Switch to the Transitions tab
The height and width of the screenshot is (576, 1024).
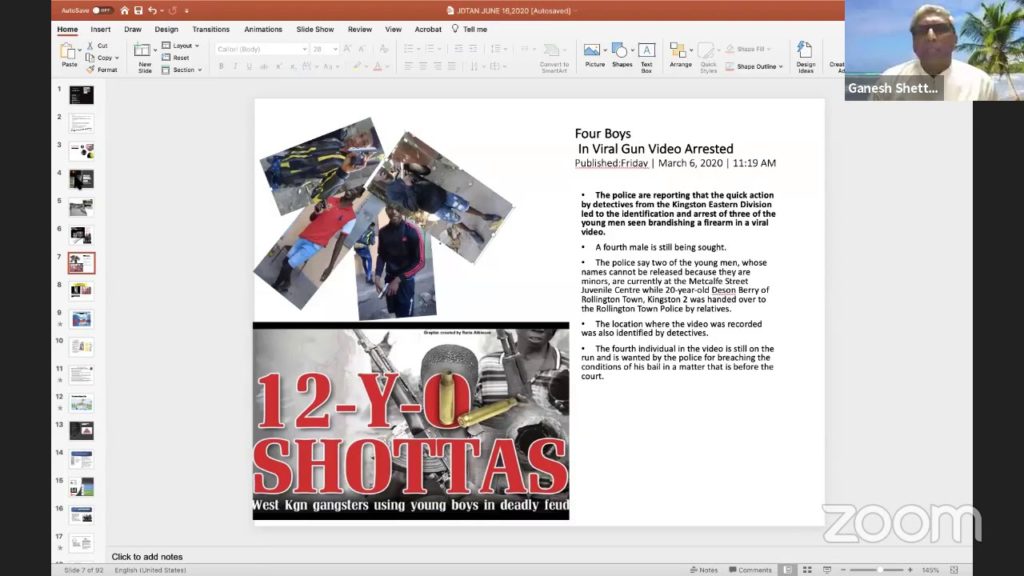[211, 29]
